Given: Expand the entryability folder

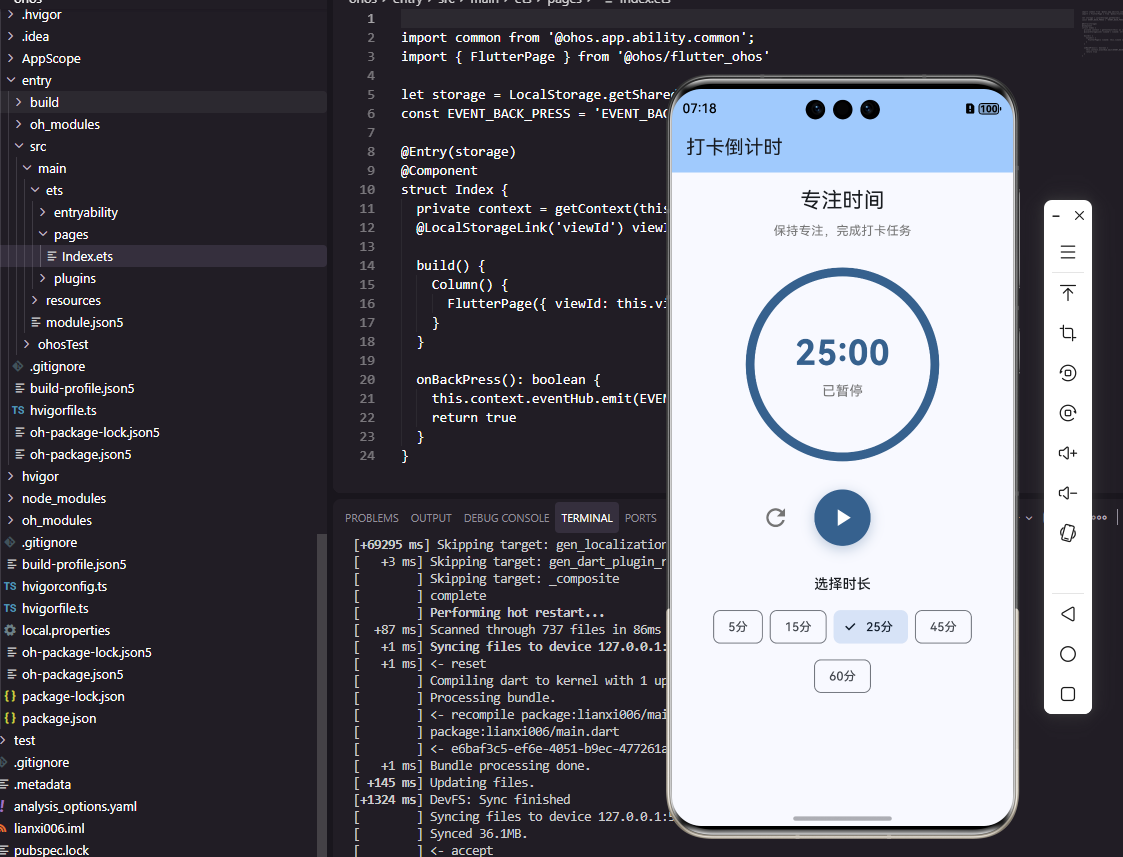Looking at the screenshot, I should click(163, 213).
